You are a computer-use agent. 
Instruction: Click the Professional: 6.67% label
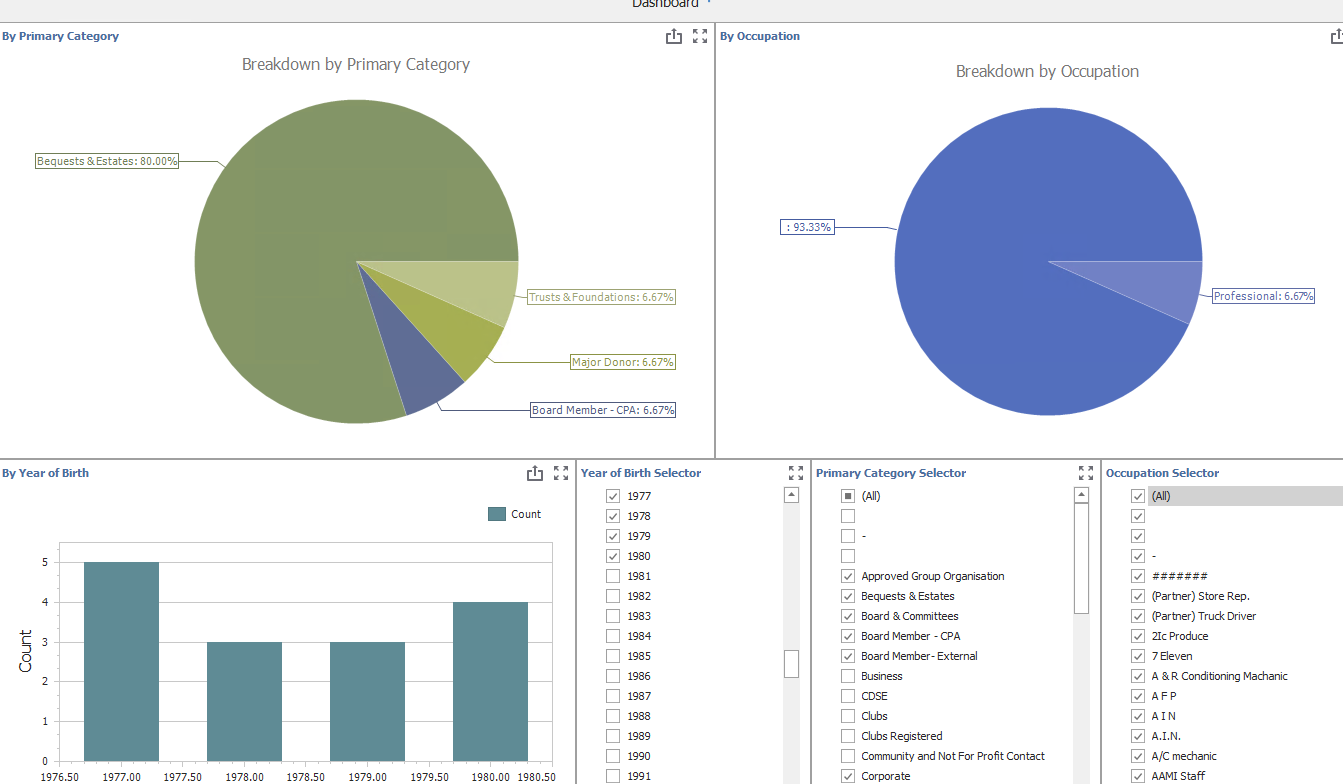(1264, 296)
